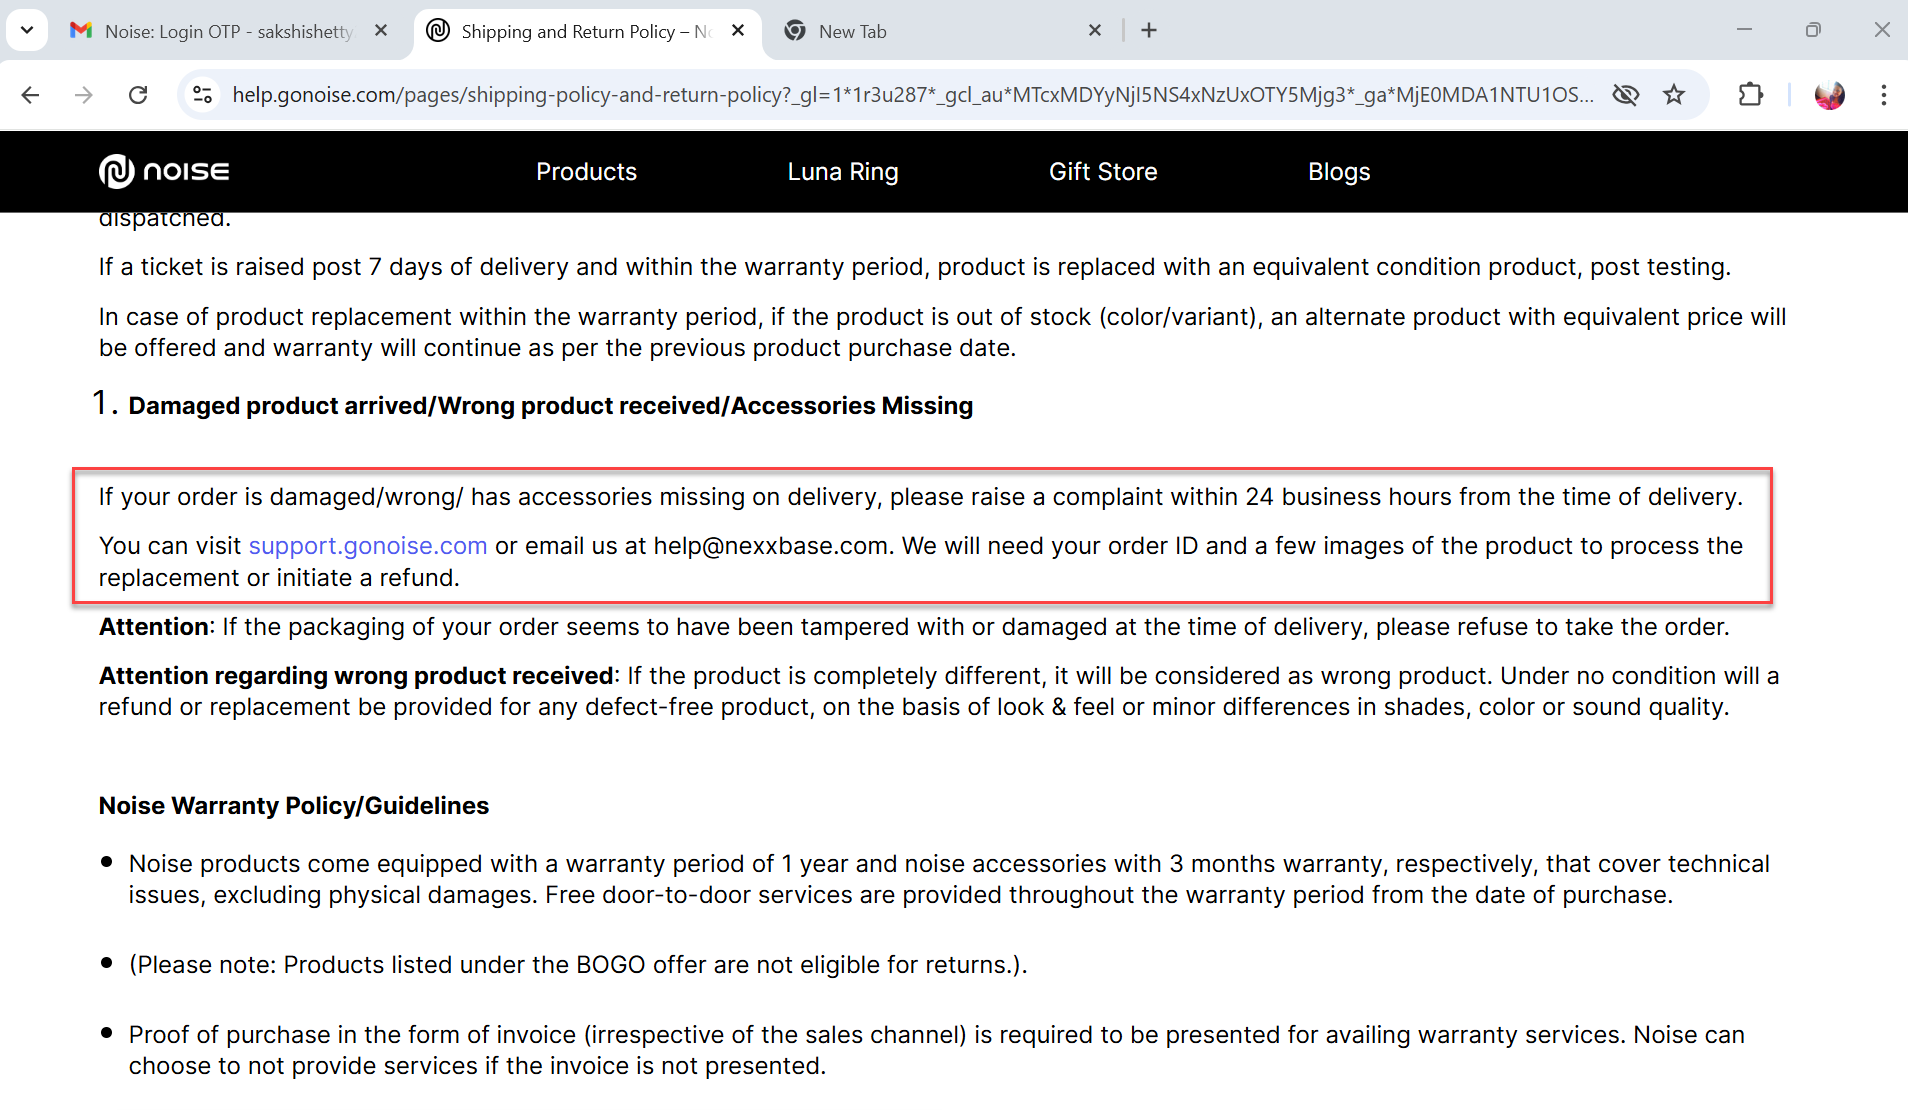Open the Products menu

coord(586,172)
